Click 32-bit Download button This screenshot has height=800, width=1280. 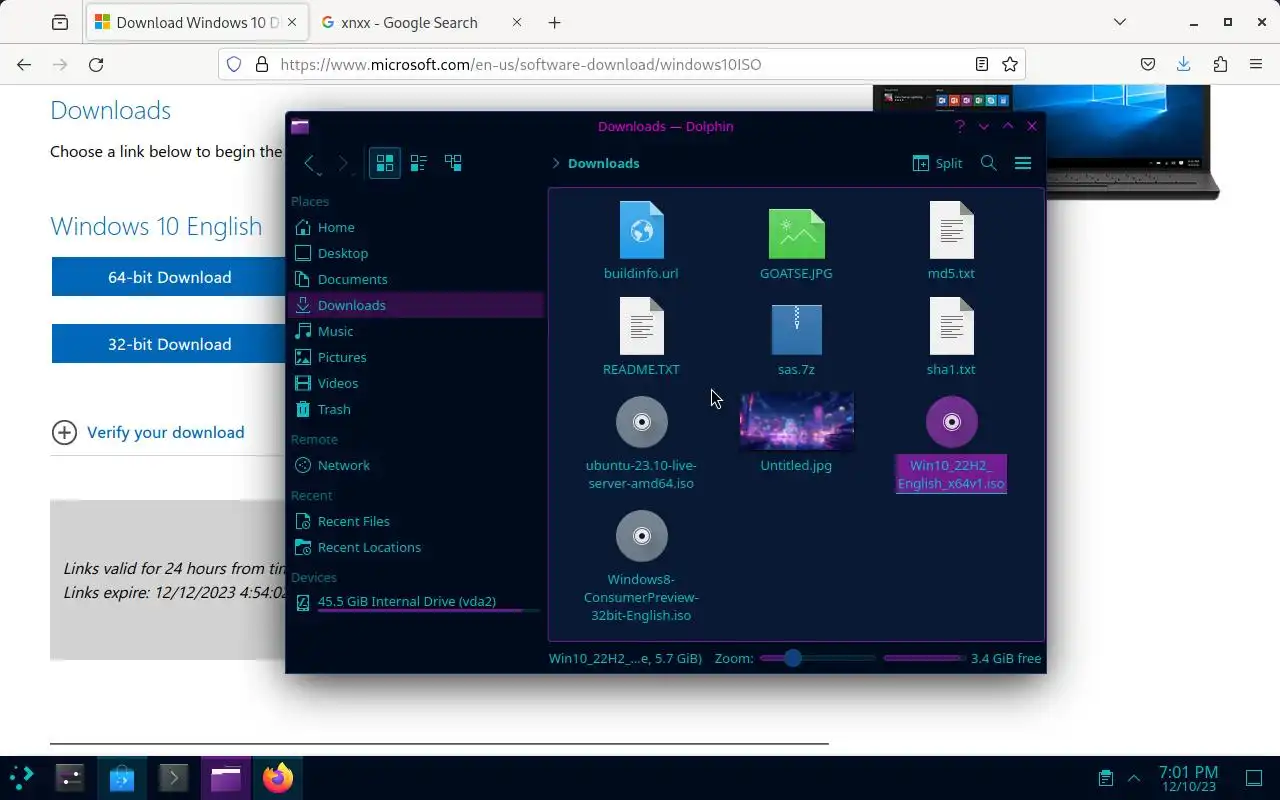[169, 344]
